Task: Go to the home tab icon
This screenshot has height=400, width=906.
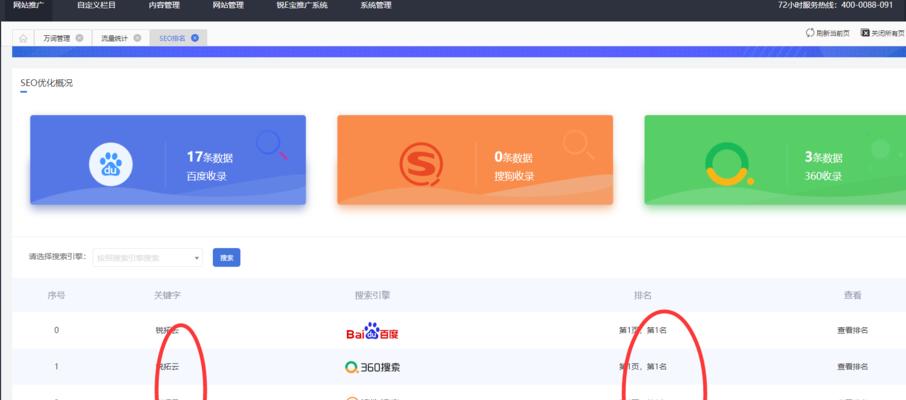Action: tap(23, 38)
